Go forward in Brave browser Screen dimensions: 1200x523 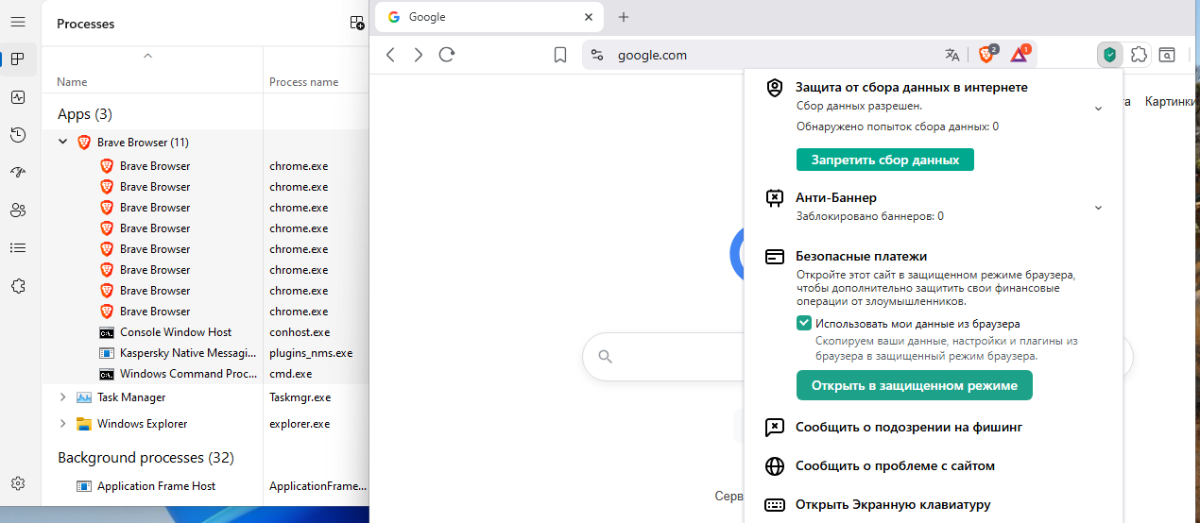(418, 55)
